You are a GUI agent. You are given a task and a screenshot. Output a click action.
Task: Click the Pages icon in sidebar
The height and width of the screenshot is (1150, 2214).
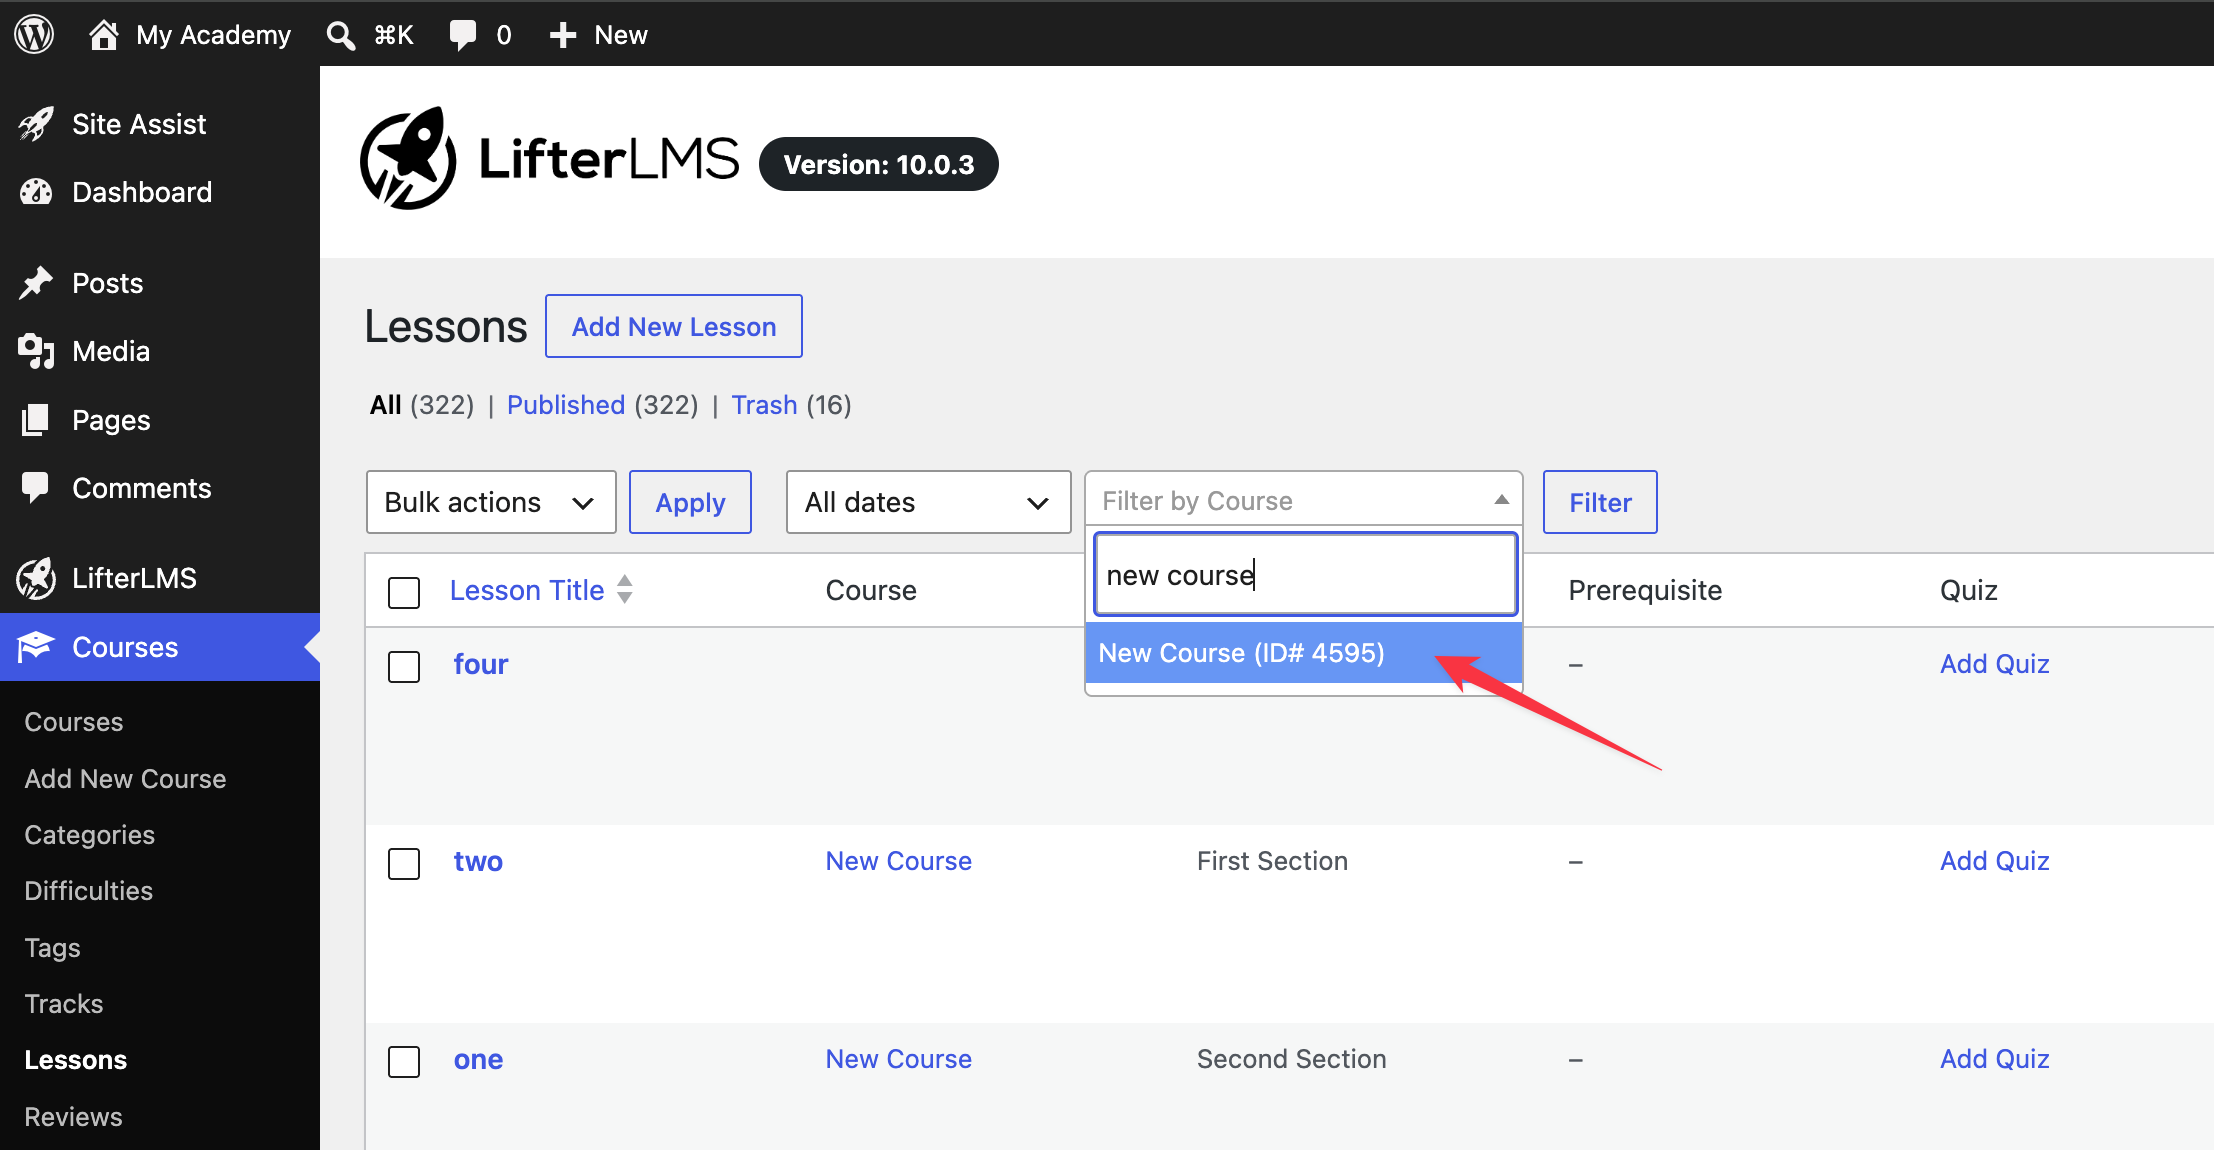point(36,420)
